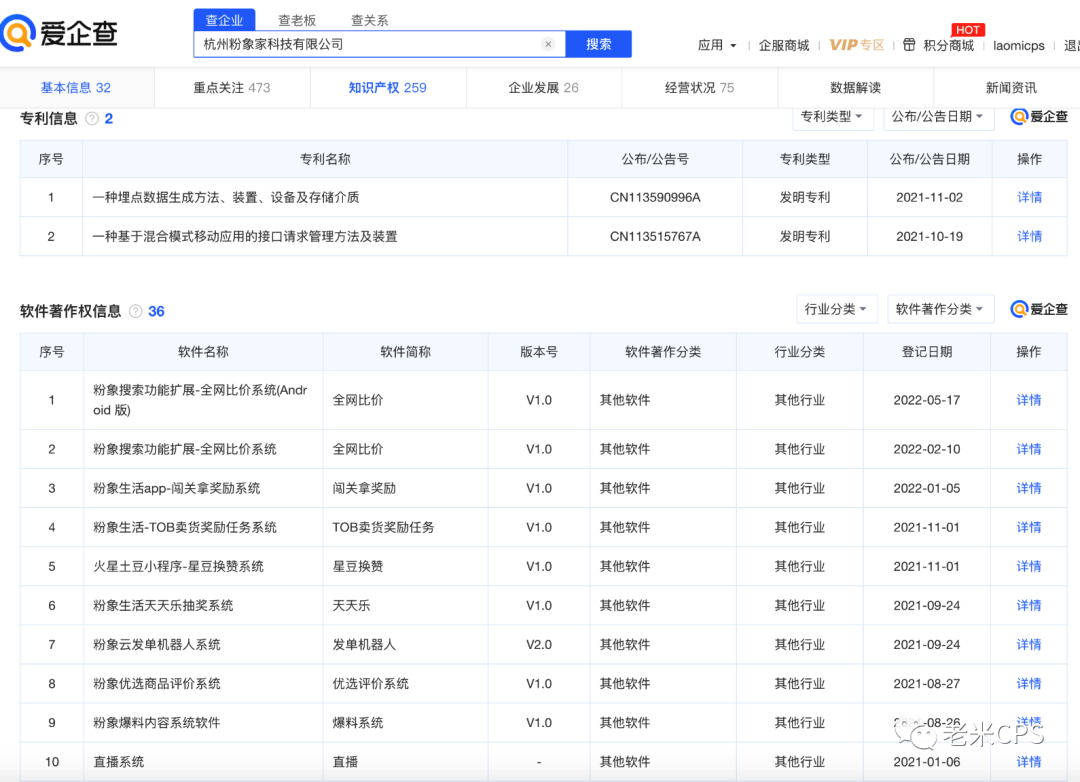Clear the search box with the X icon

click(548, 44)
